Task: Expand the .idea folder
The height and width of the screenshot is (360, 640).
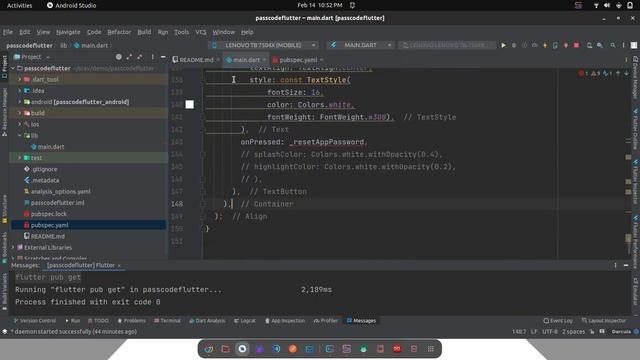Action: [20, 91]
